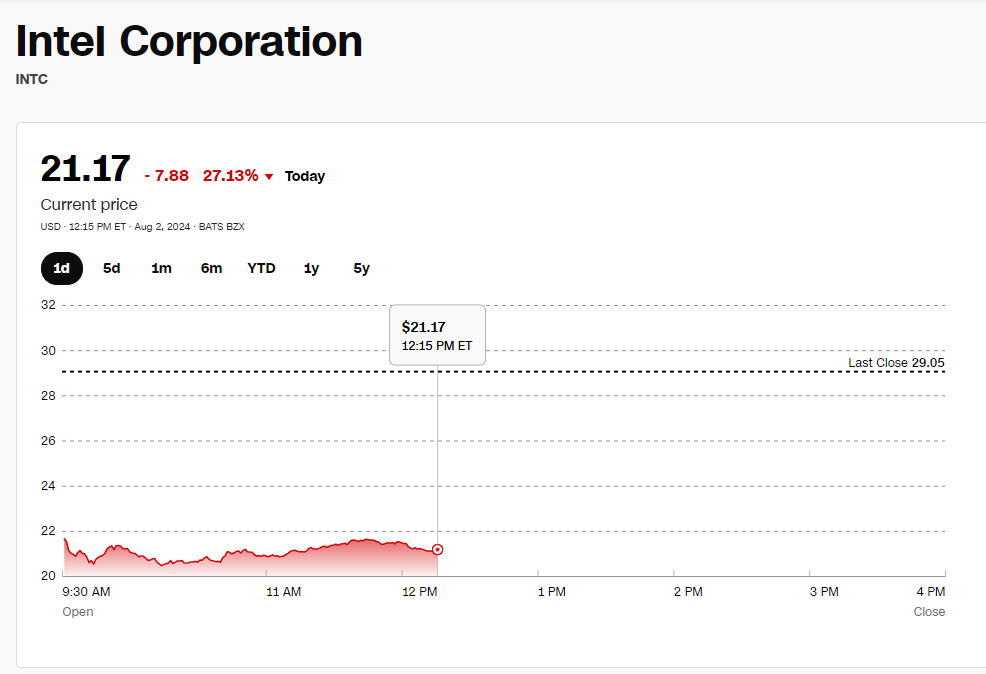The image size is (986, 674).
Task: Click the 4 PM axis label
Action: (931, 592)
